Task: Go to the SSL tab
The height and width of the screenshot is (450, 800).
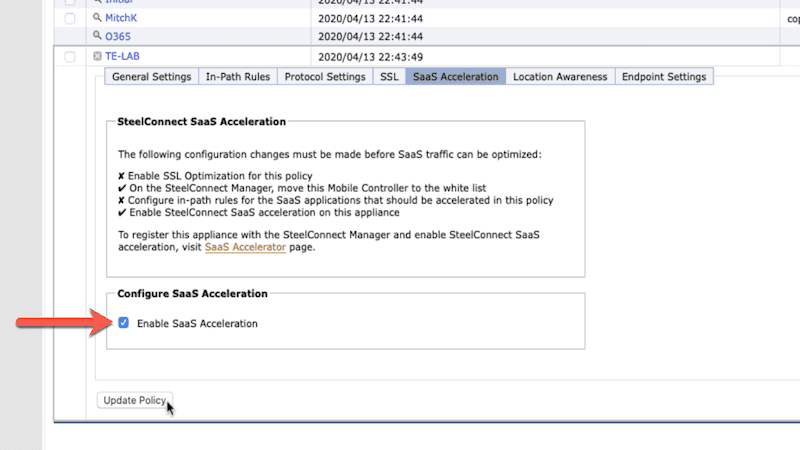Action: click(389, 77)
